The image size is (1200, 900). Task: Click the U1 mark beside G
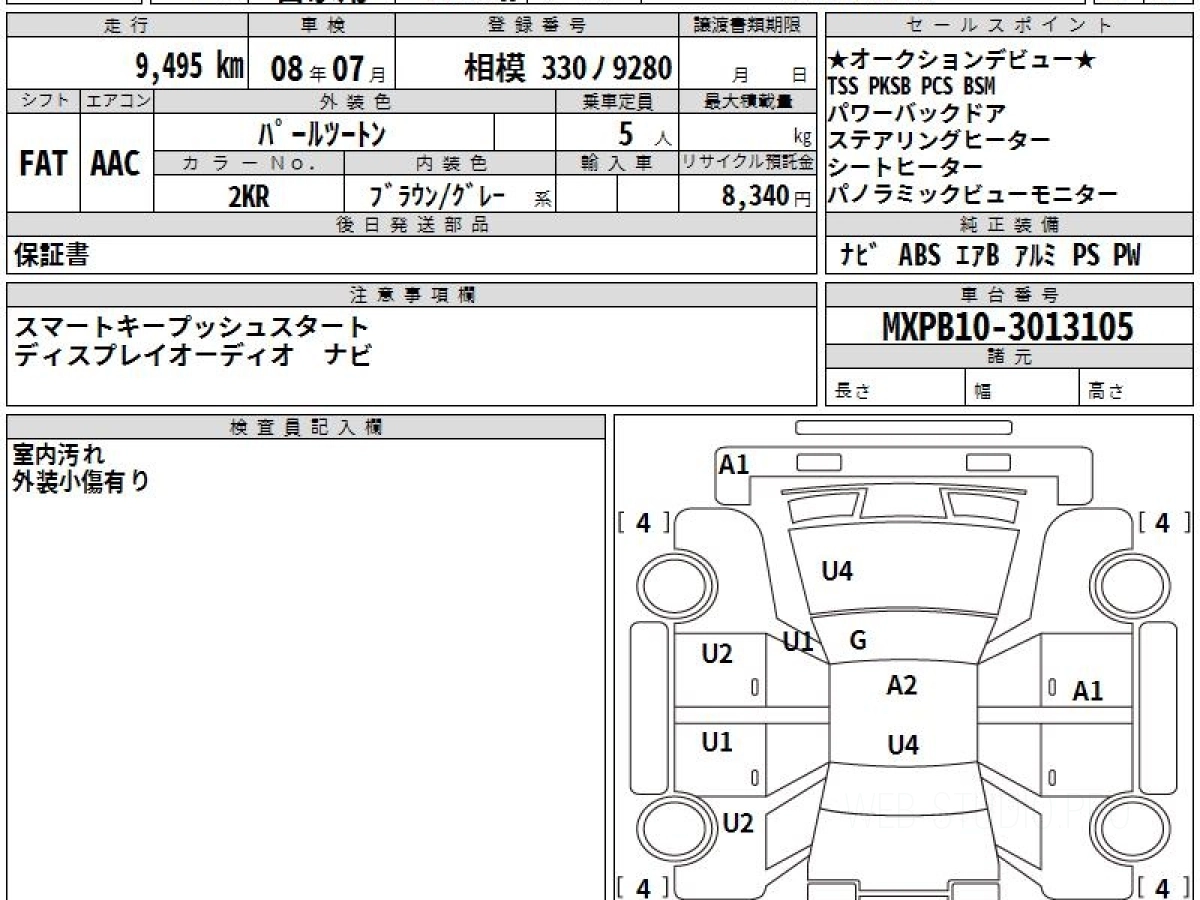pos(797,642)
